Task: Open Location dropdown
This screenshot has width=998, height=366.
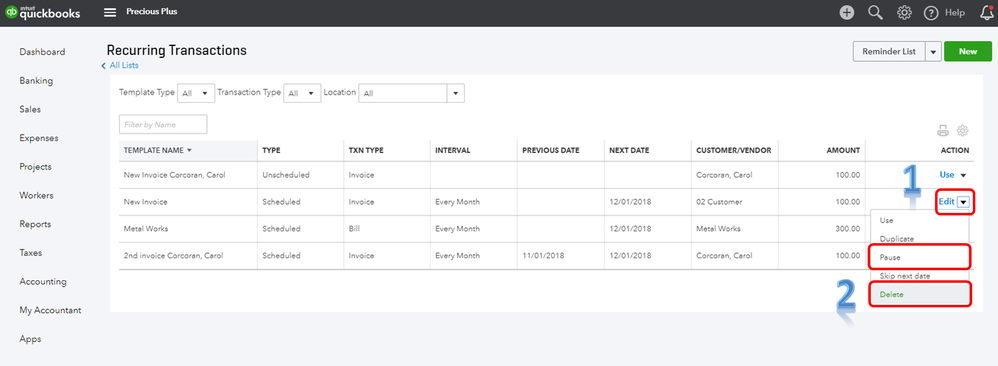Action: (411, 93)
